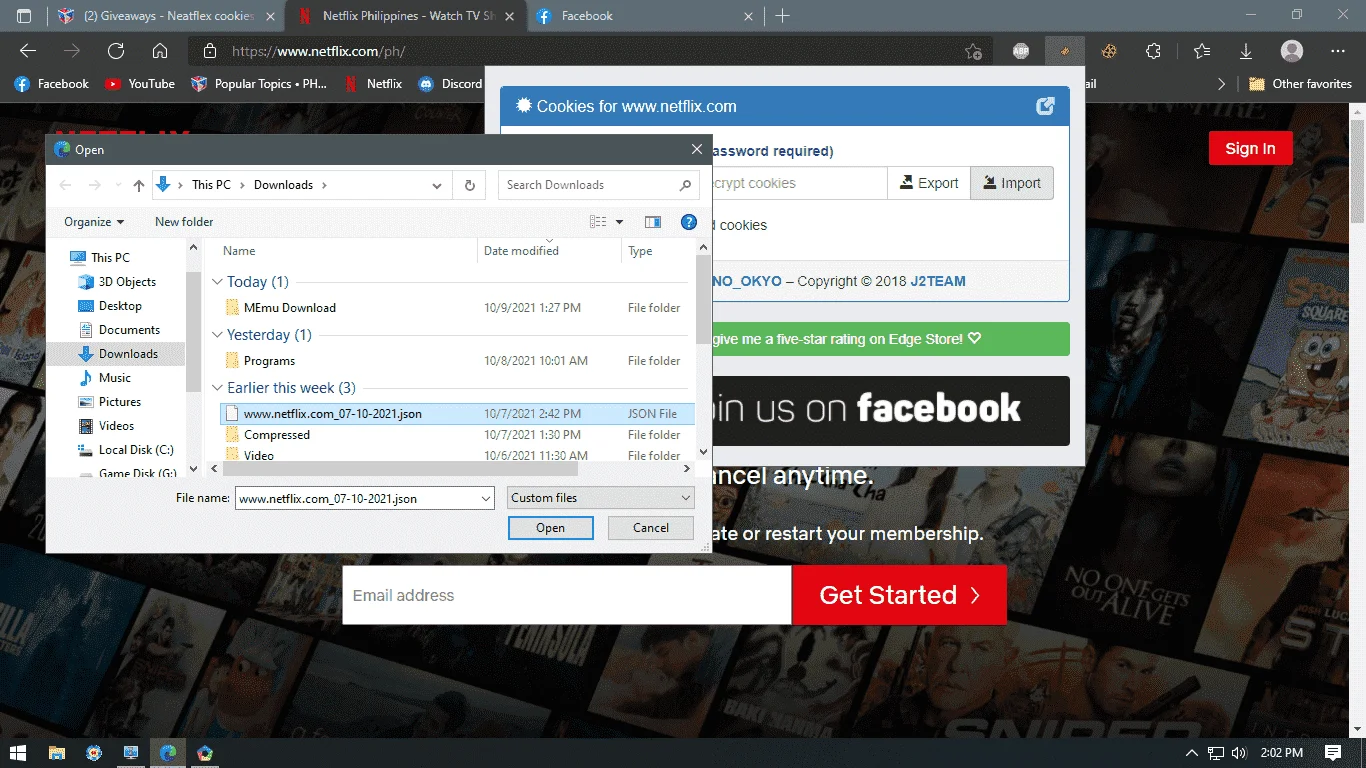This screenshot has width=1366, height=768.
Task: Open the Discord bookmark
Action: click(x=451, y=84)
